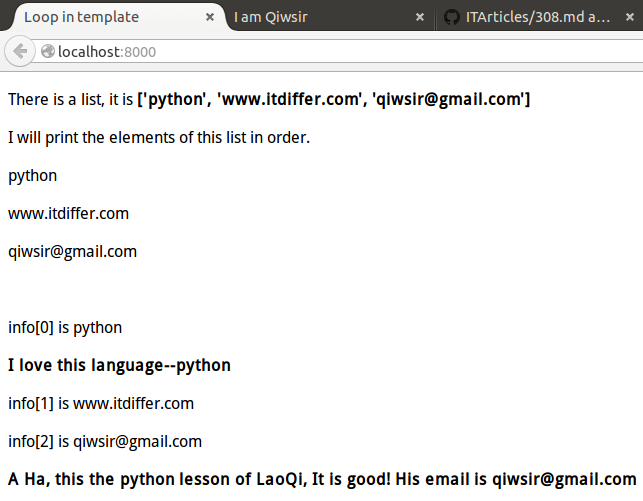Image resolution: width=643 pixels, height=501 pixels.
Task: Click the "info[1] is www.itdiffer.com" line
Action: pyautogui.click(x=101, y=403)
